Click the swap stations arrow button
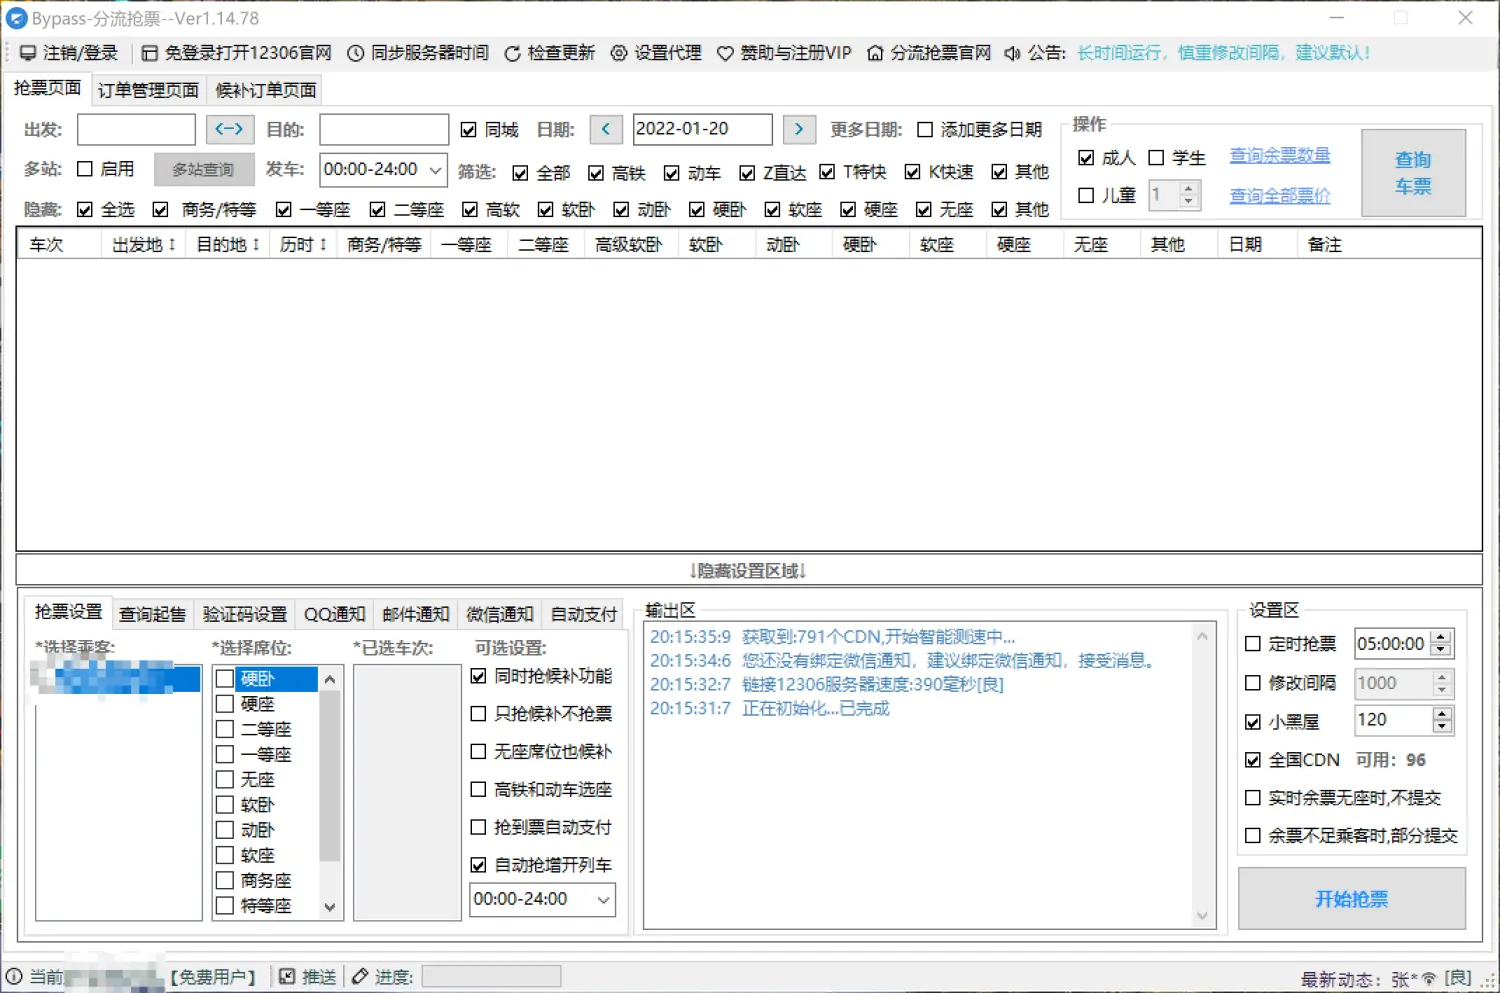1500x993 pixels. pos(229,129)
